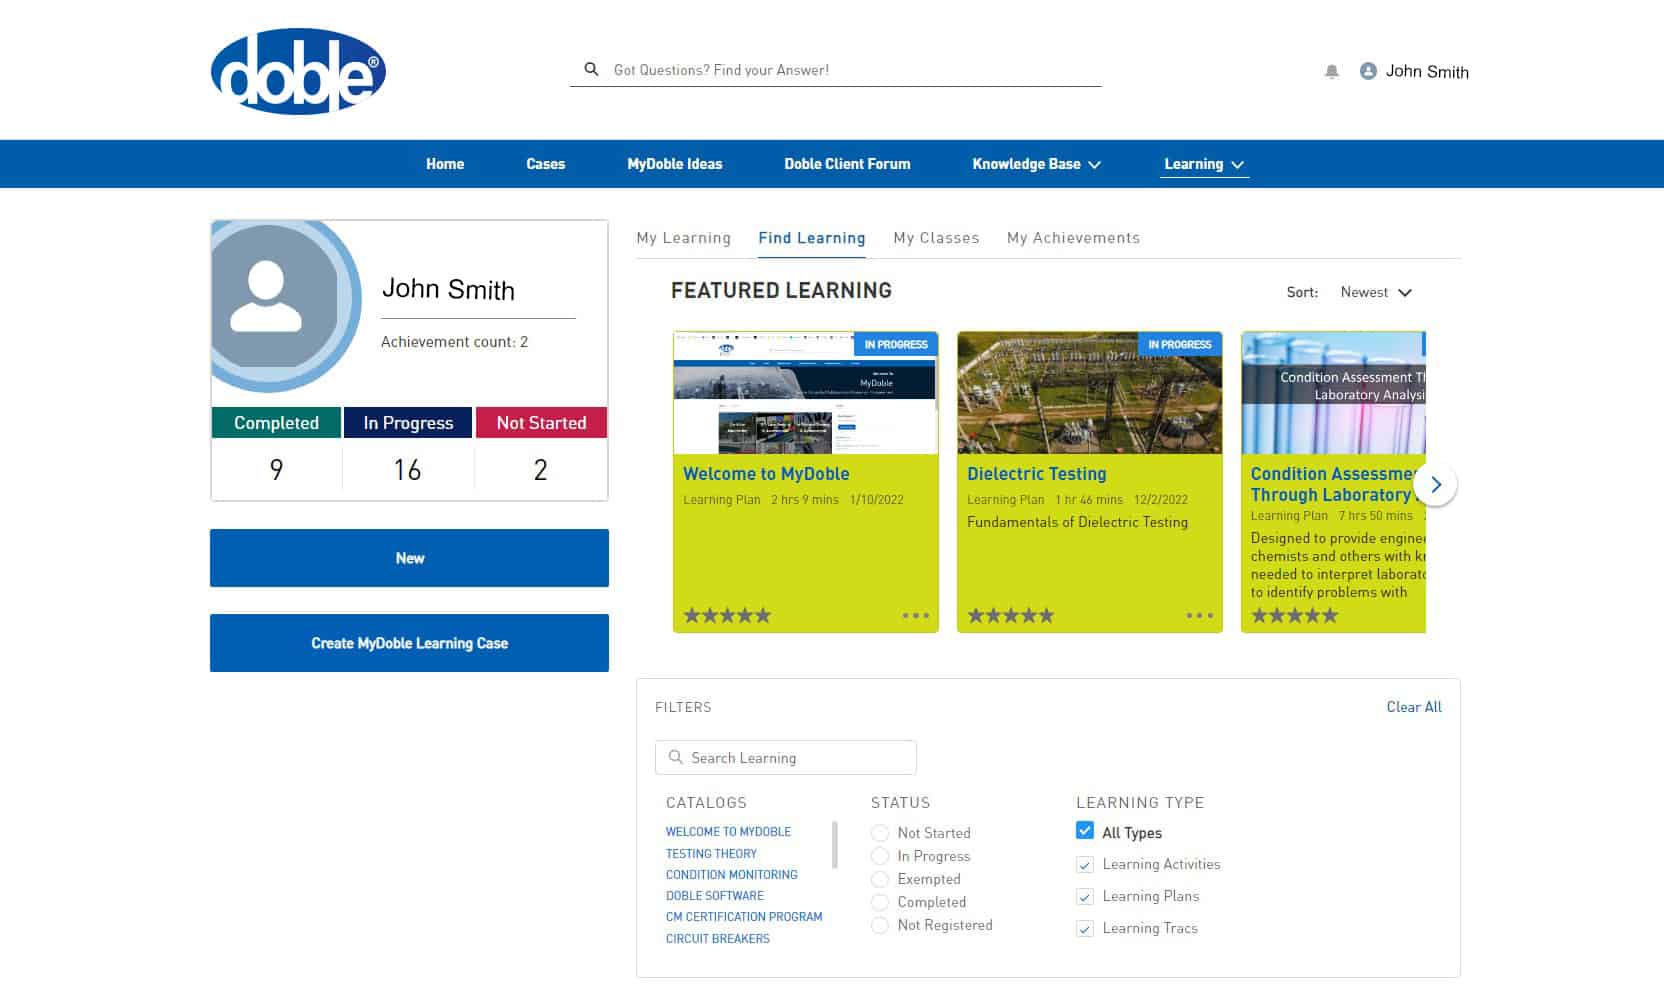Select DOBLE SOFTWARE catalog
Screen dimensions: 1664x1000
715,896
